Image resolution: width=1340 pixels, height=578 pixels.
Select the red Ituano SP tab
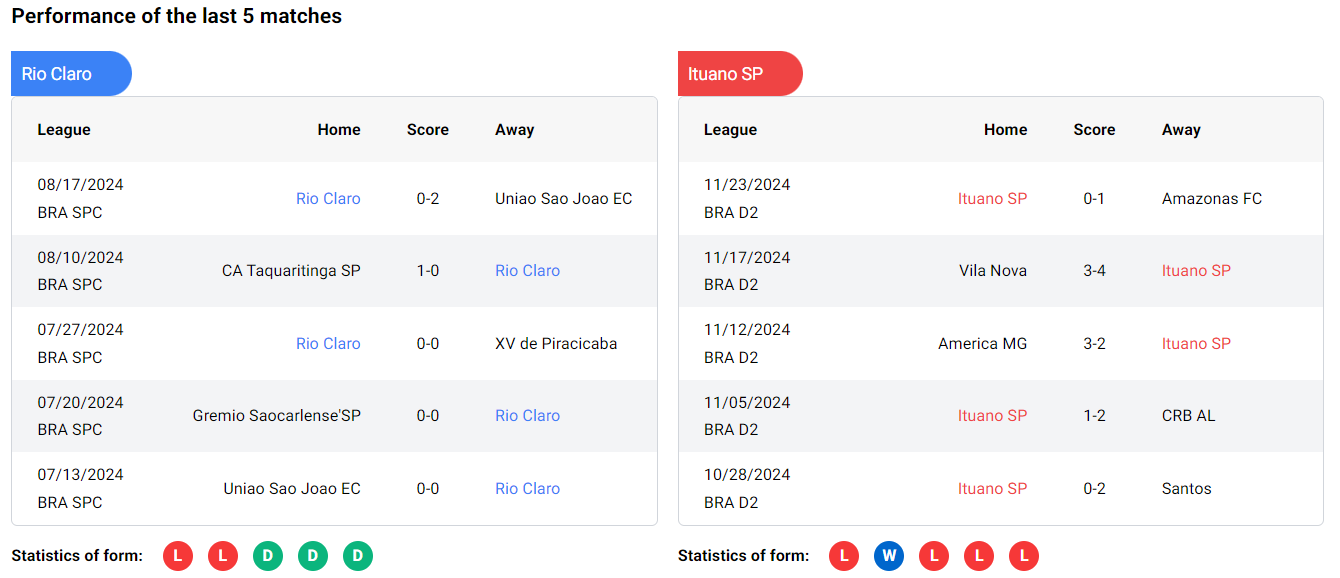[x=739, y=74]
